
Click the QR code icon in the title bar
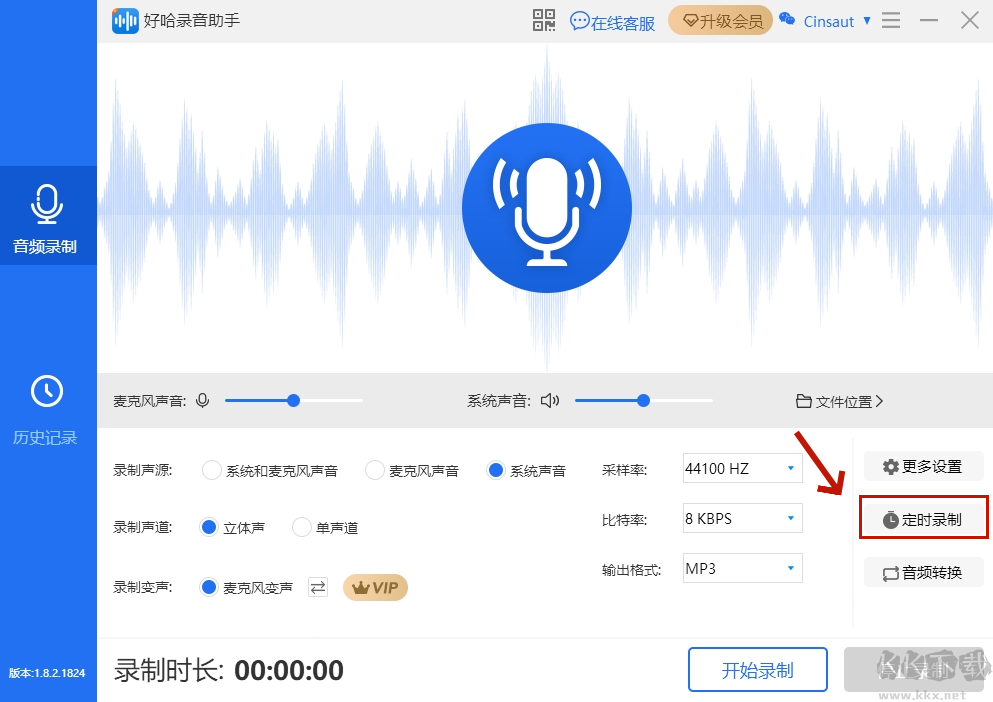tap(543, 20)
